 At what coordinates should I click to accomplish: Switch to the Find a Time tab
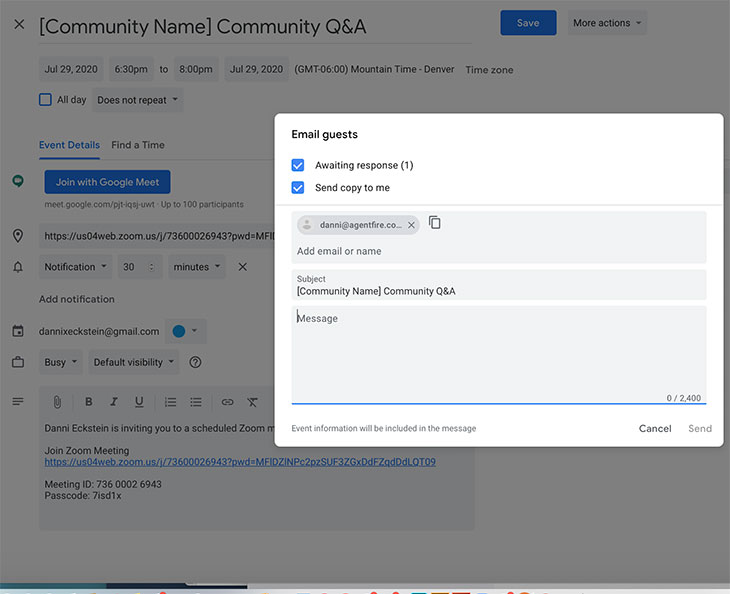(138, 145)
